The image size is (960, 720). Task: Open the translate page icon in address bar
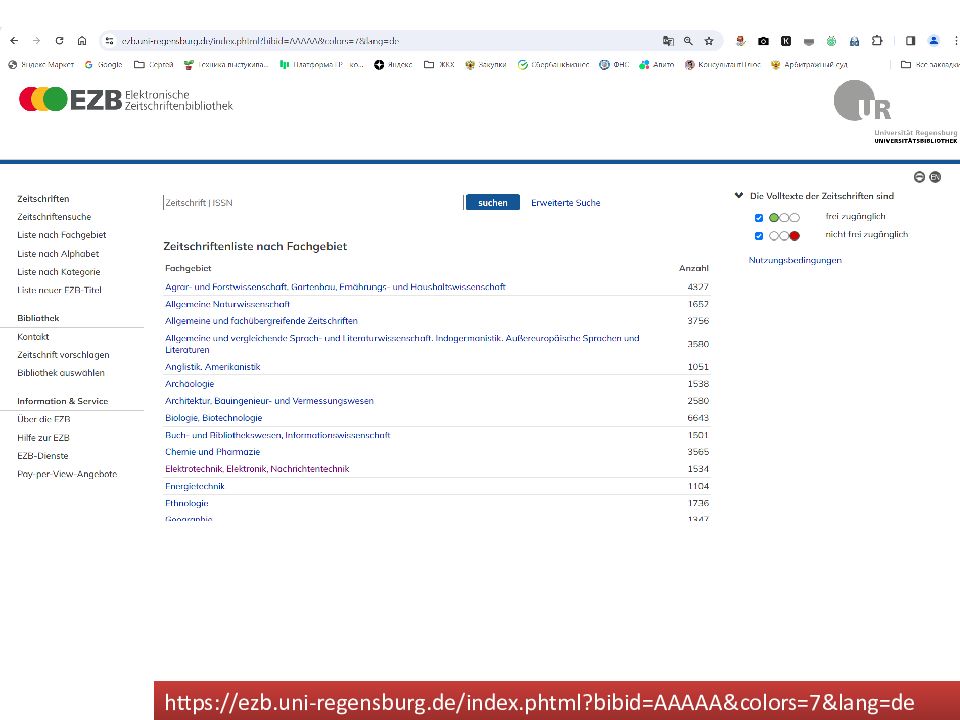click(668, 41)
